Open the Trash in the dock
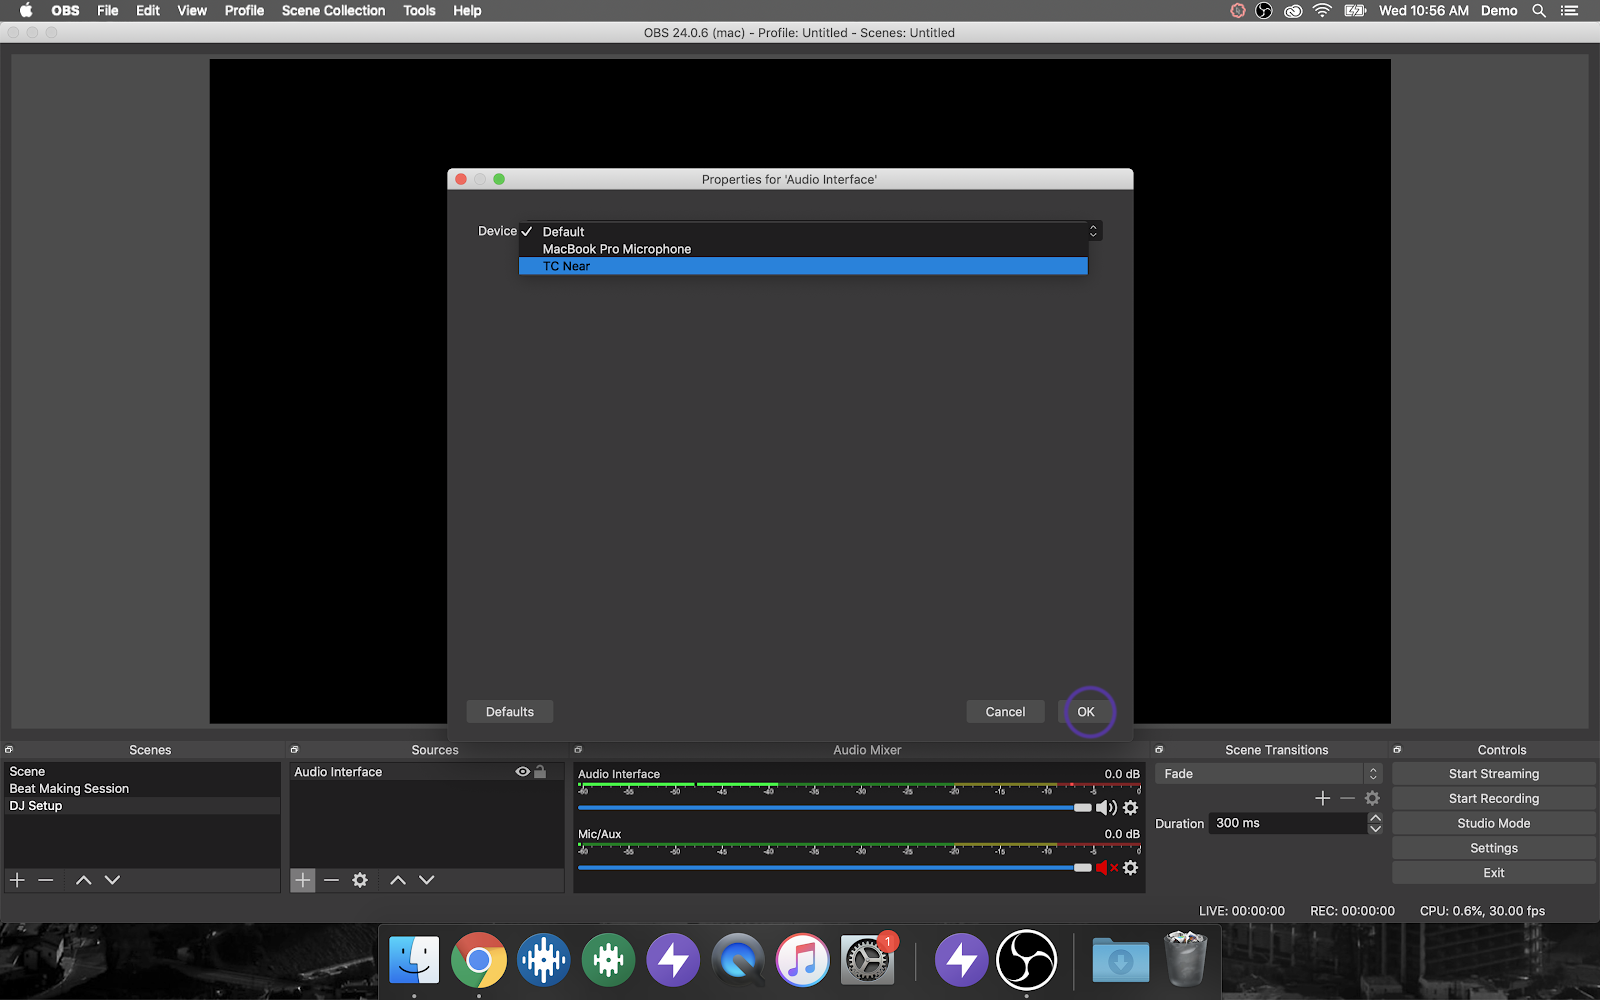1600x1000 pixels. tap(1186, 958)
